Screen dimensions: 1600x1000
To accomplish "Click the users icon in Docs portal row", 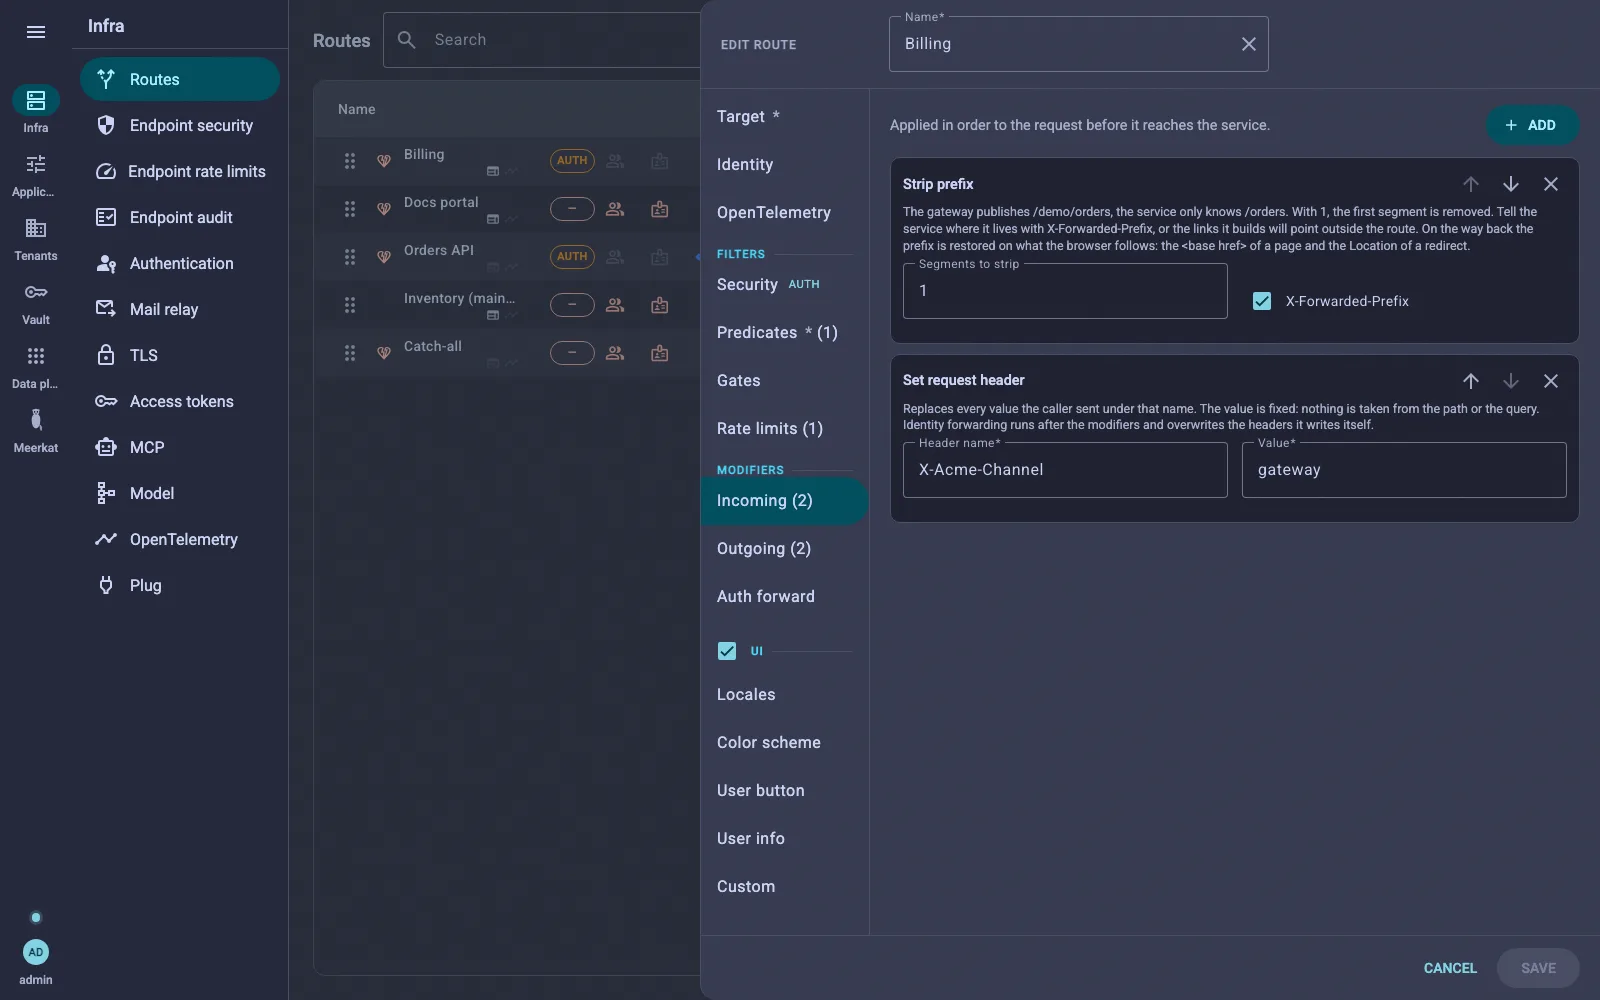I will click(x=615, y=209).
